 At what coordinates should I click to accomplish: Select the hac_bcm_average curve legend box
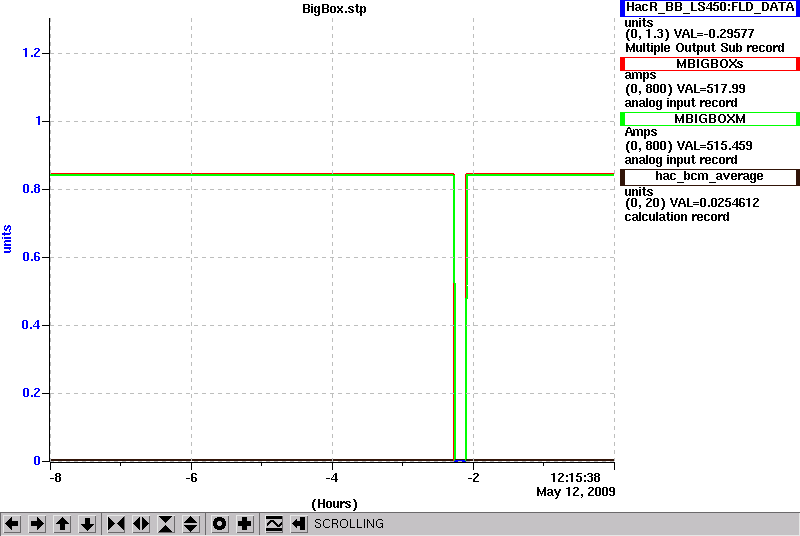coord(710,176)
